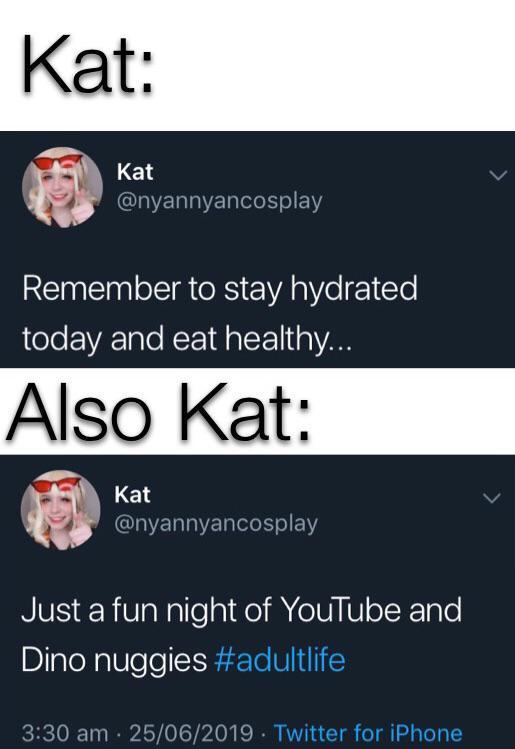Open Kat's avatar in the second tweet
The width and height of the screenshot is (515, 749).
coord(61,510)
